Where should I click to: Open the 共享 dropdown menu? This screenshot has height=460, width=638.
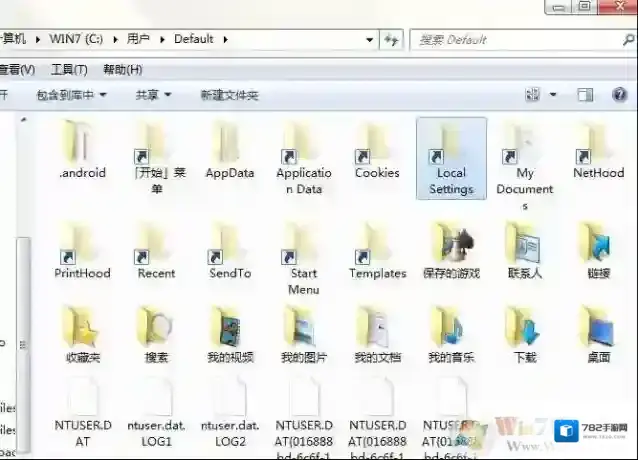[x=153, y=95]
